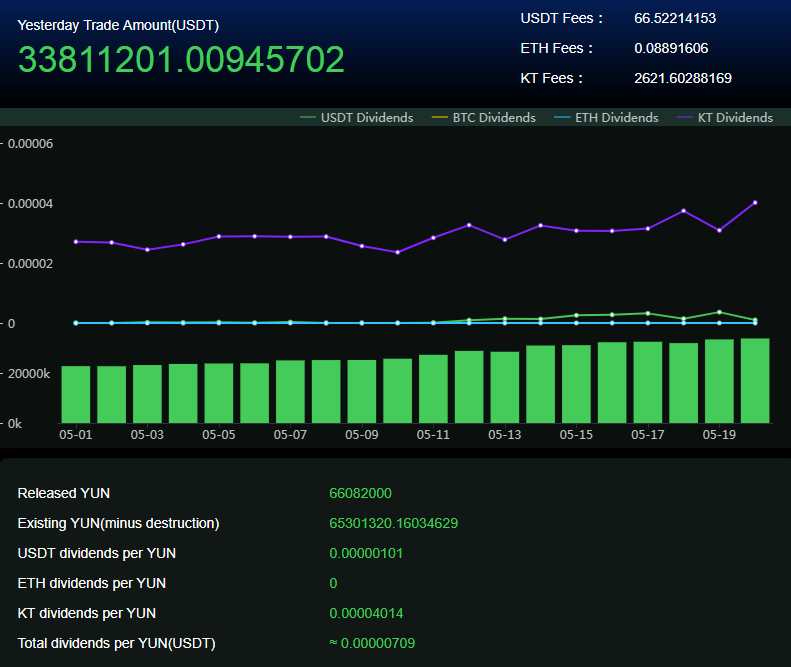Viewport: 791px width, 667px height.
Task: Click the green volume bar for 05-13
Action: [x=505, y=387]
